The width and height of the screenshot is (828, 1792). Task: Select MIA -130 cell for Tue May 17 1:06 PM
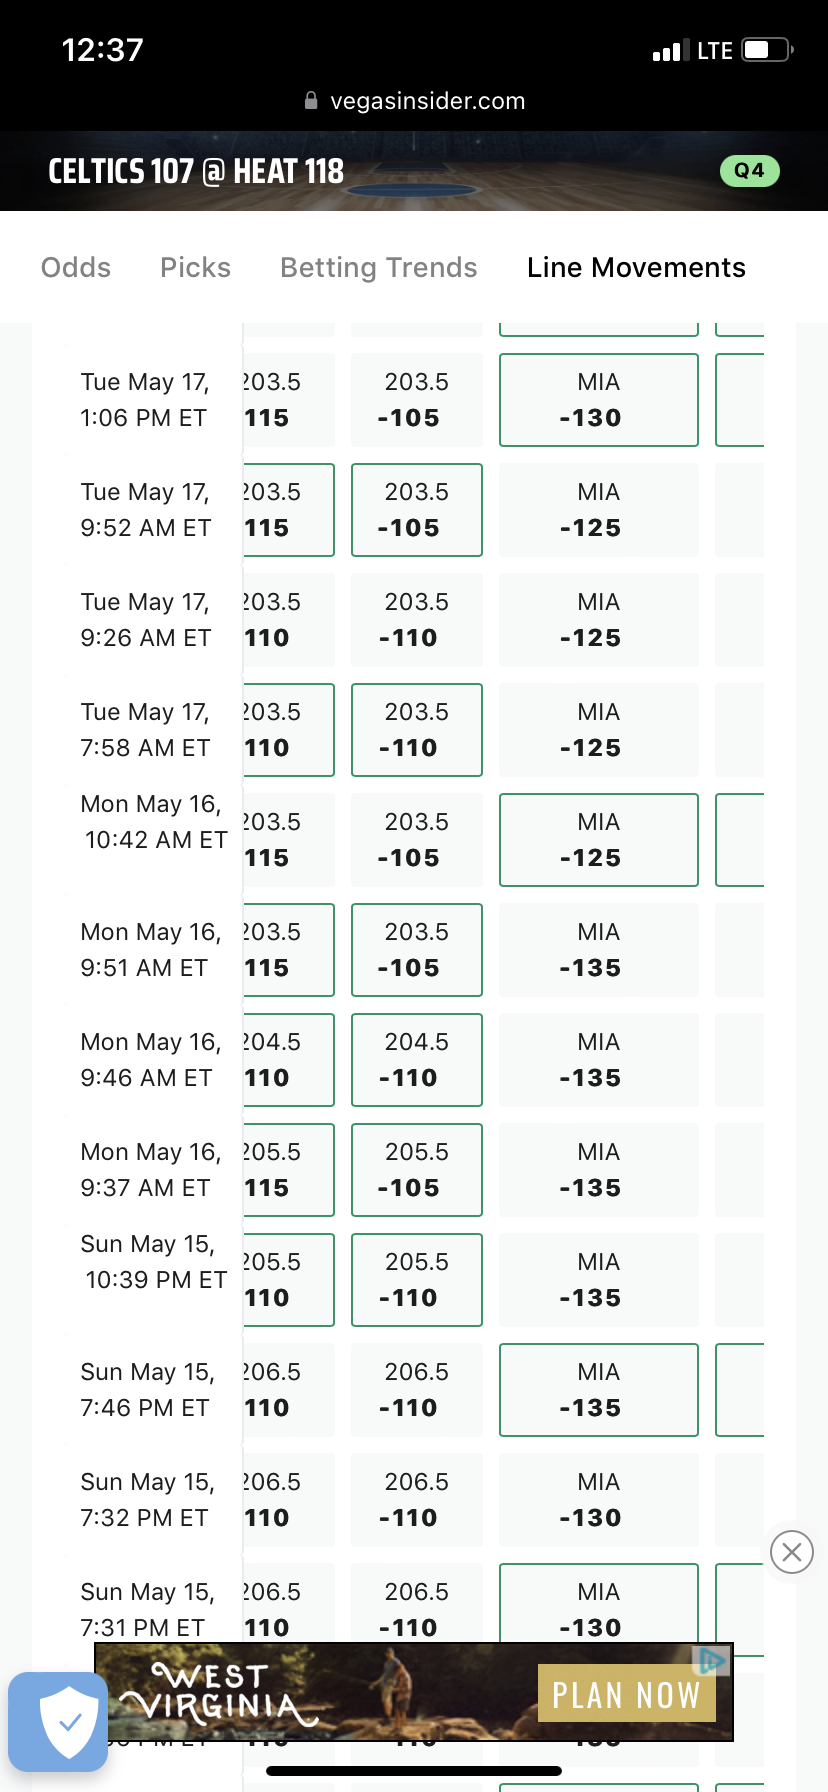coord(598,400)
